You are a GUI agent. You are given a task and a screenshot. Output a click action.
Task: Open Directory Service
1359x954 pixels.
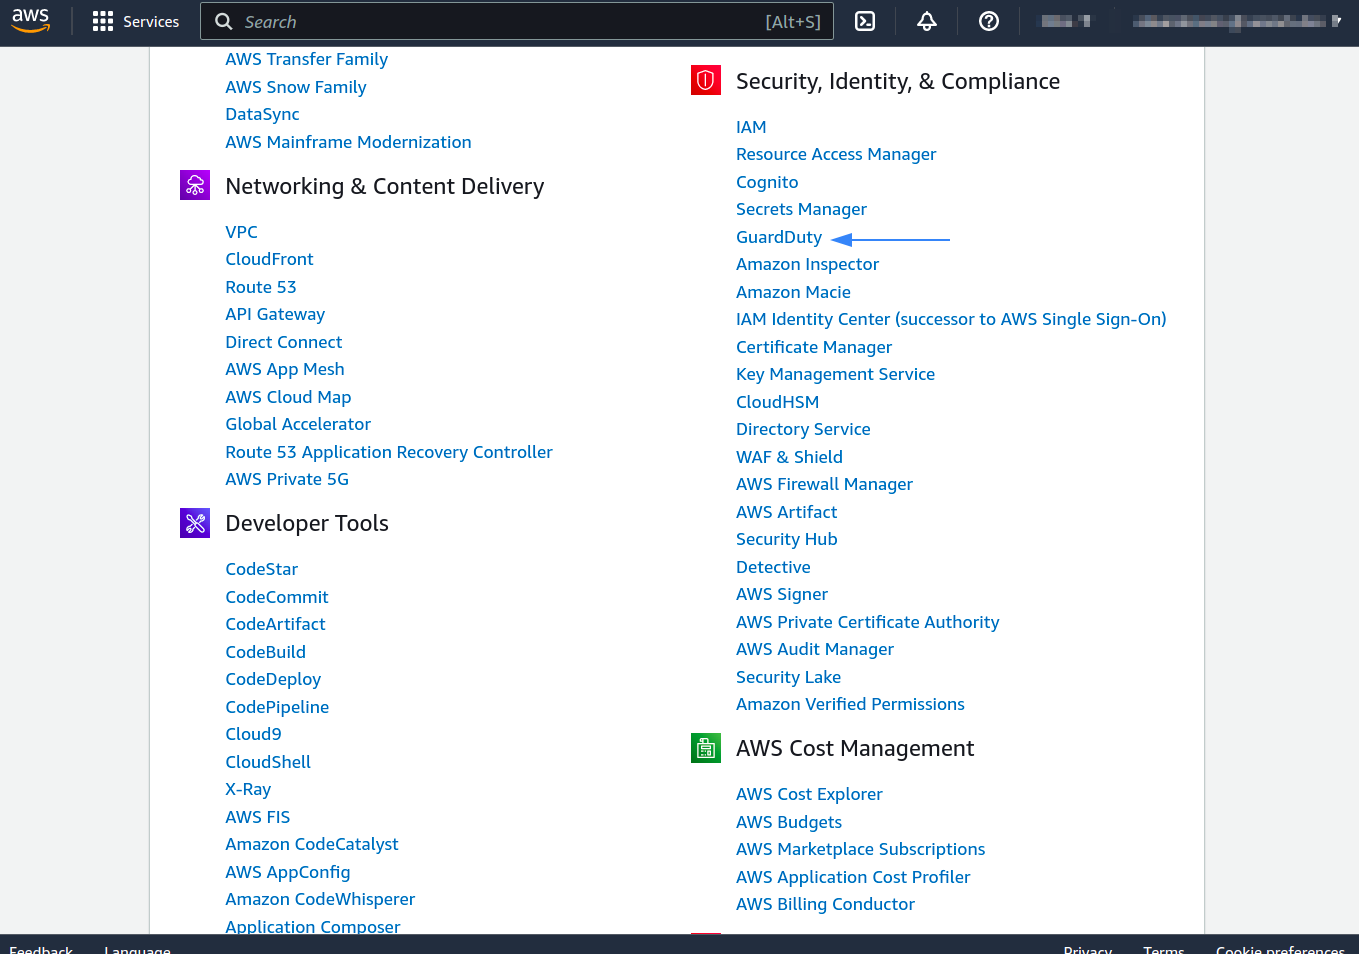pyautogui.click(x=803, y=429)
